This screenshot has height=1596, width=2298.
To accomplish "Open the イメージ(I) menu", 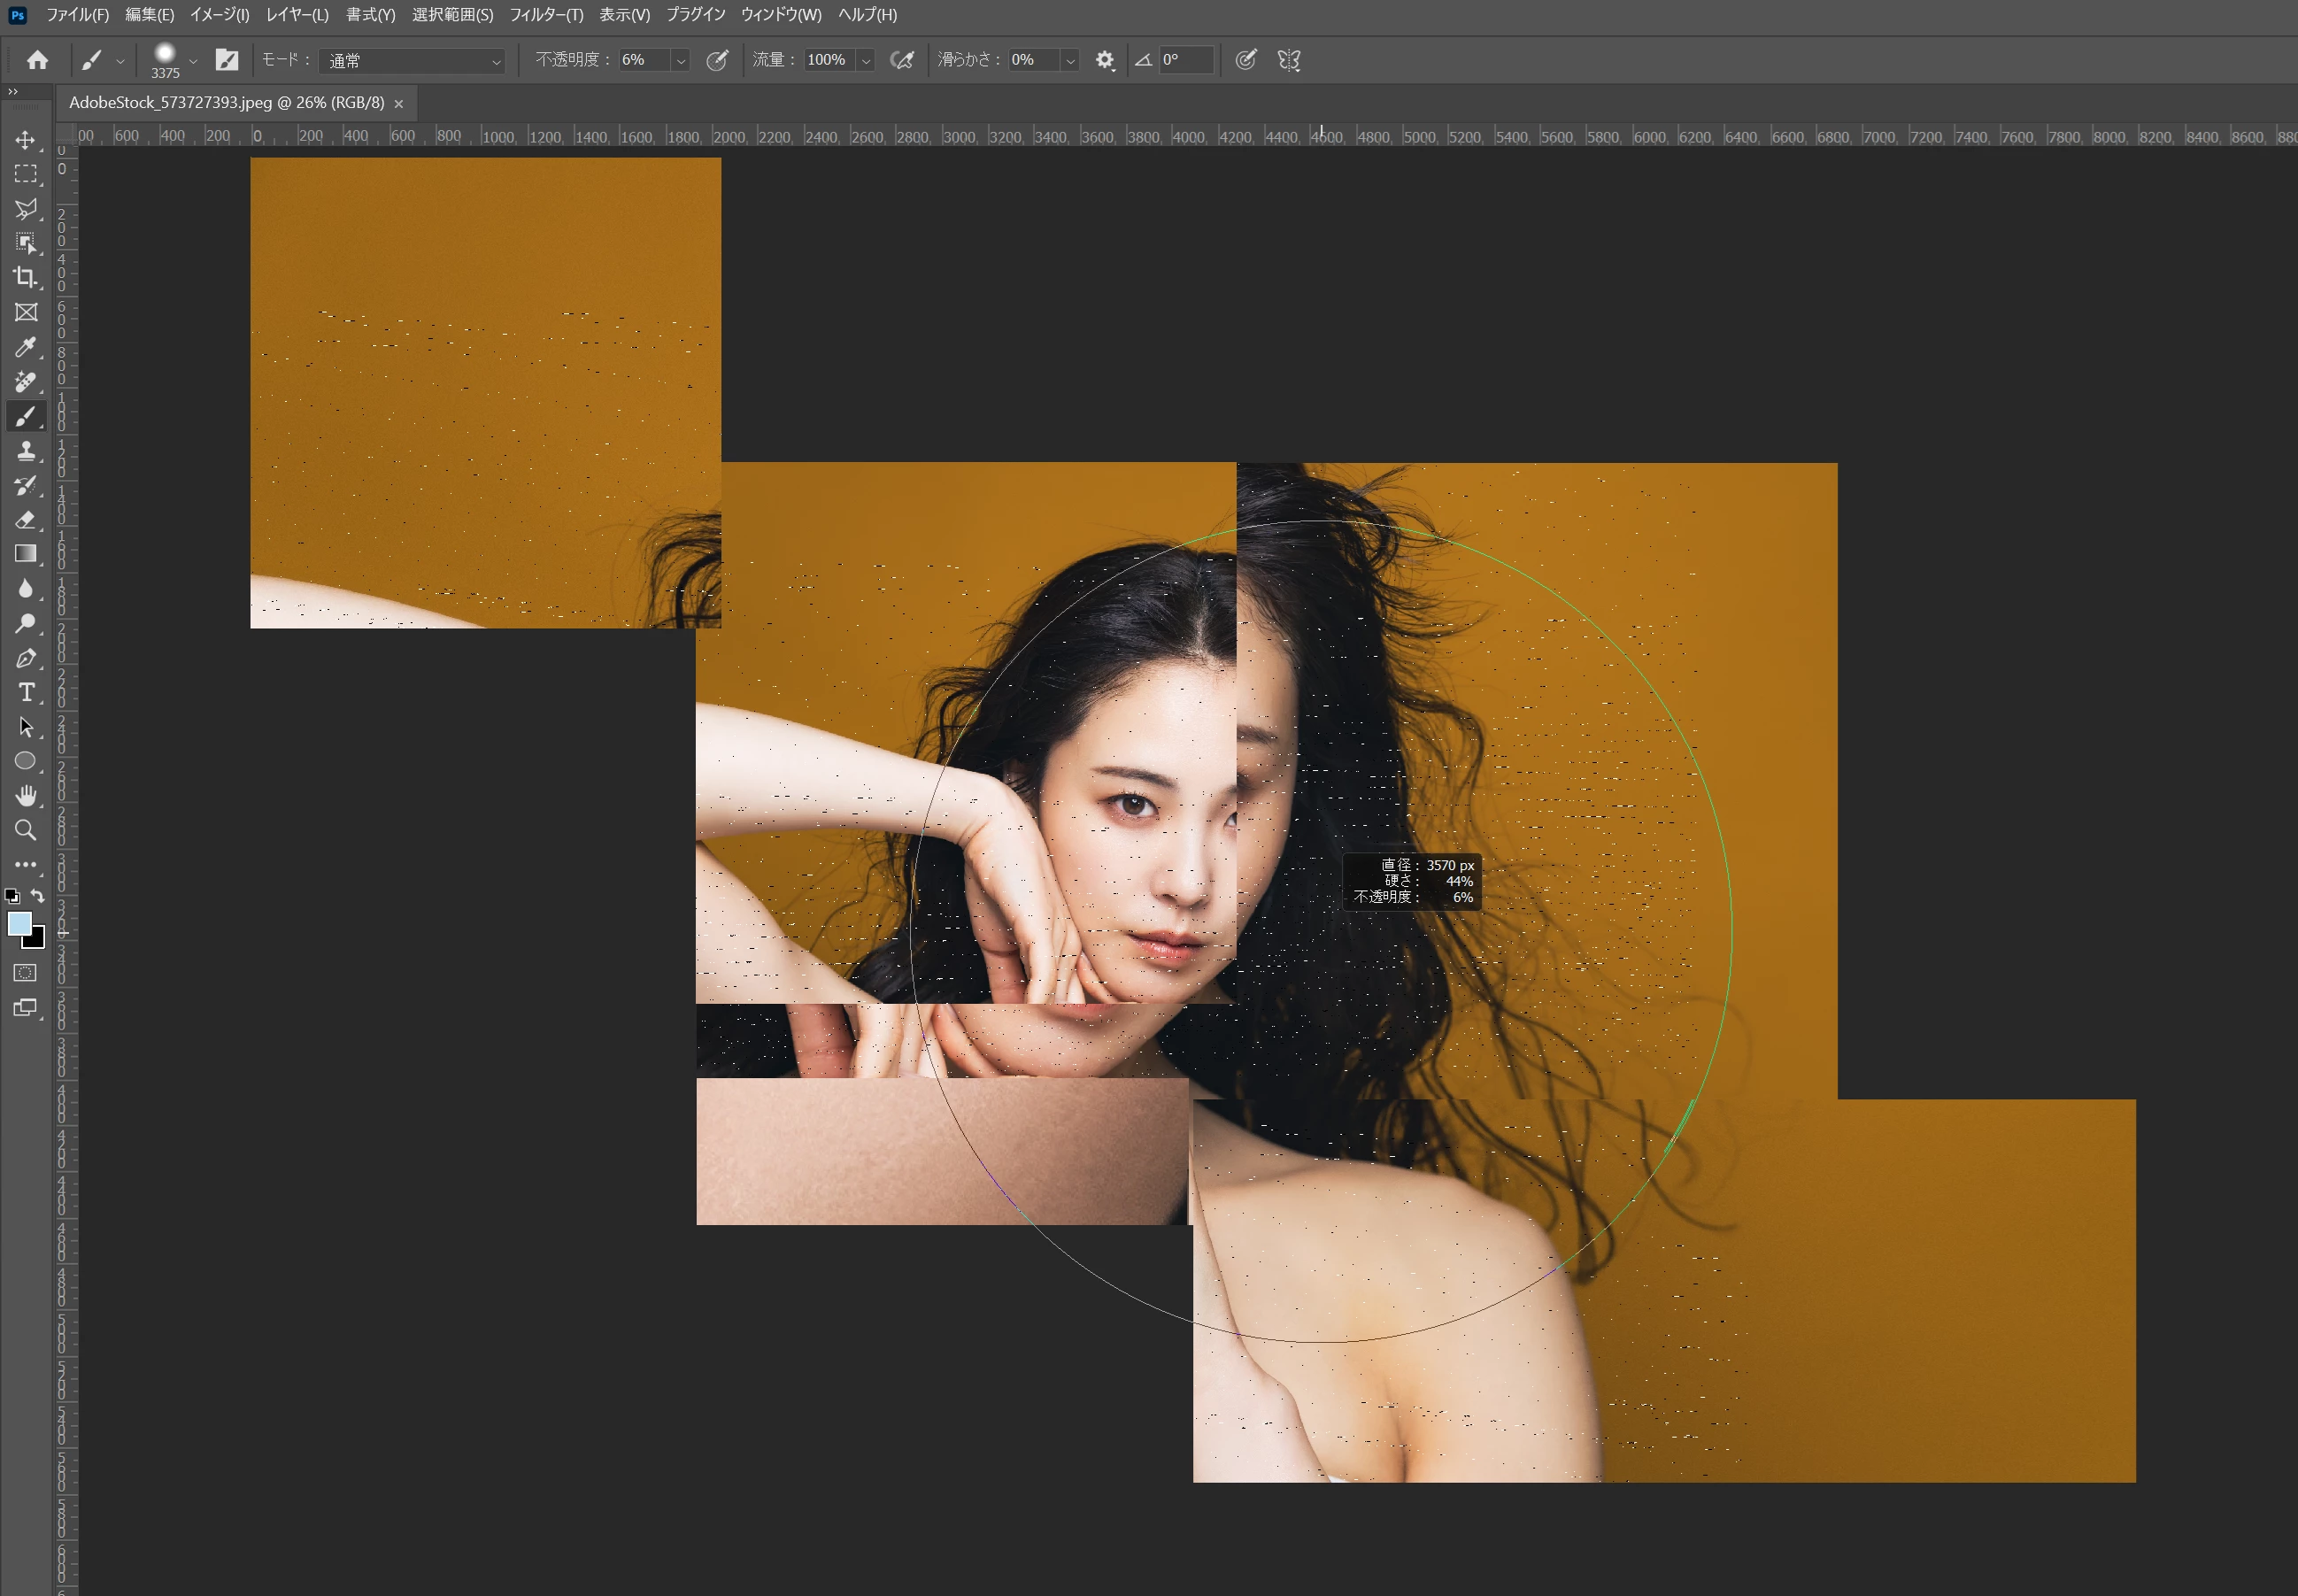I will pos(220,15).
